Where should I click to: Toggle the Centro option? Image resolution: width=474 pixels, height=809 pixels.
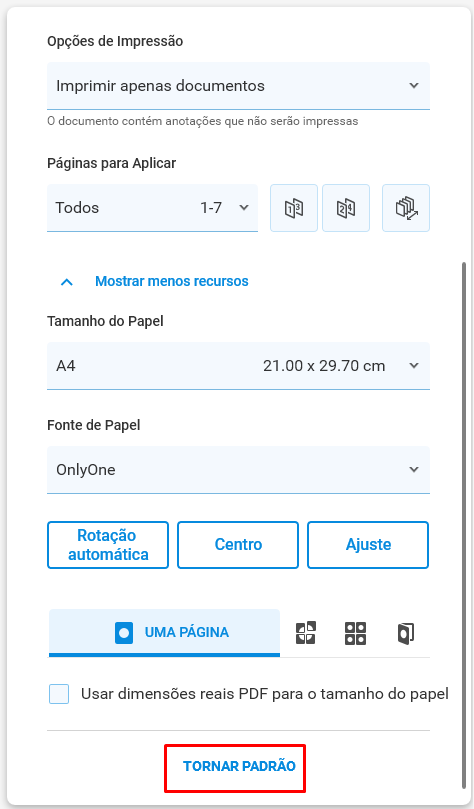(x=238, y=545)
